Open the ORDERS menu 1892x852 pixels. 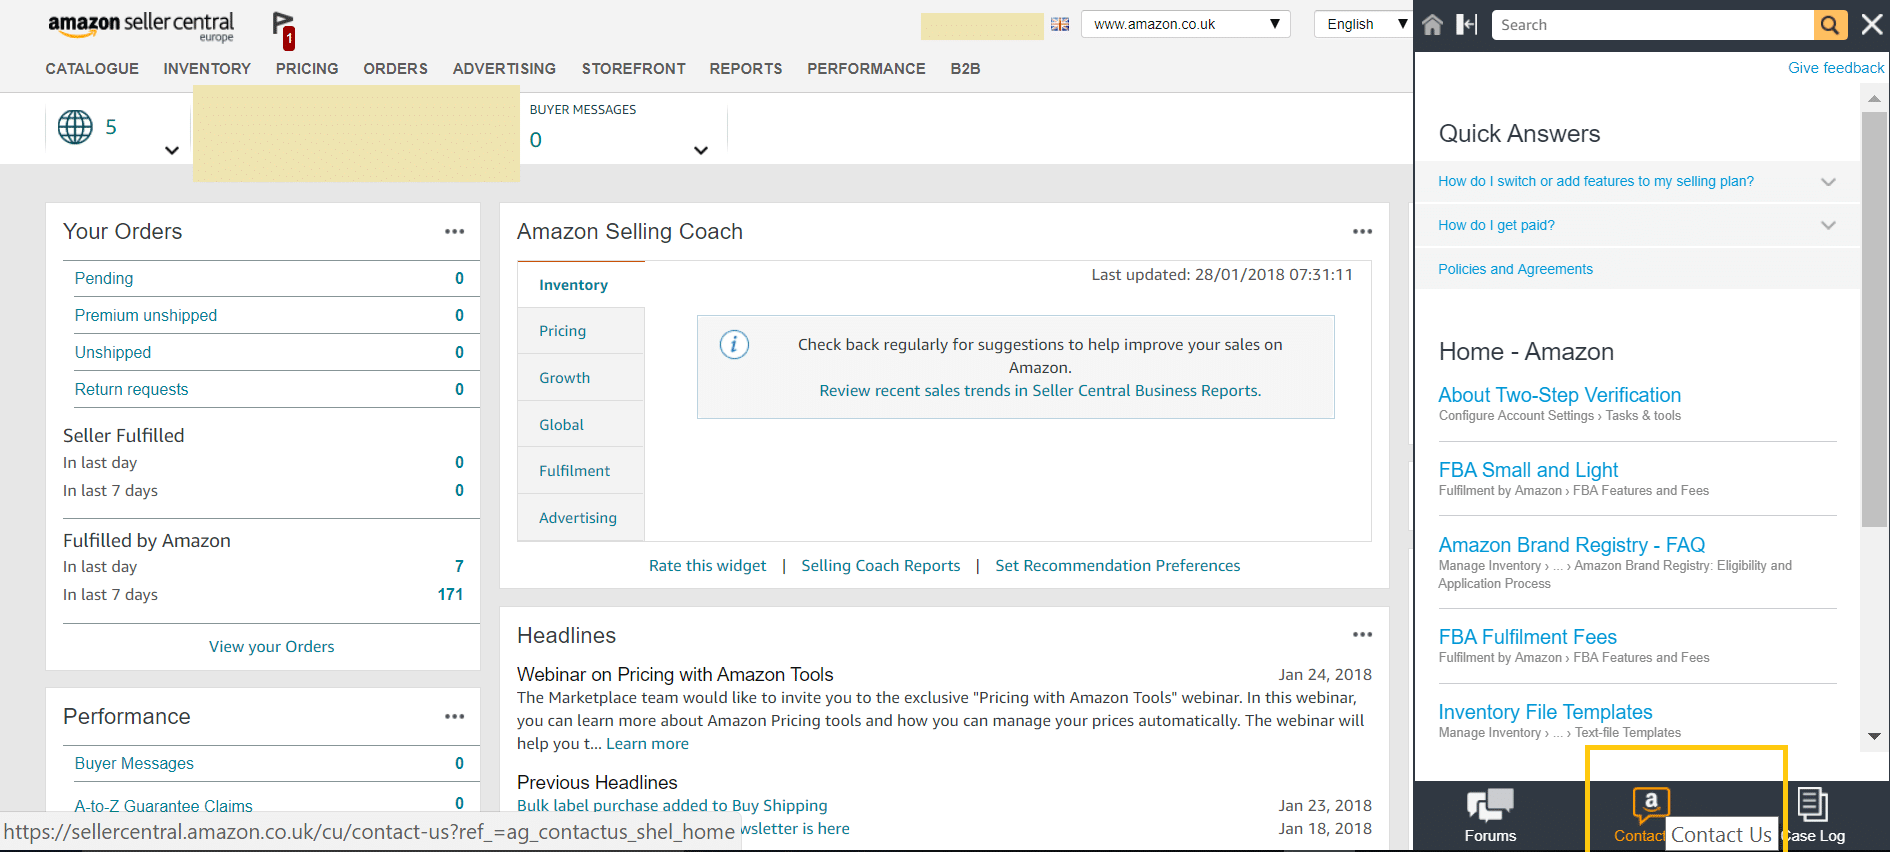[395, 69]
